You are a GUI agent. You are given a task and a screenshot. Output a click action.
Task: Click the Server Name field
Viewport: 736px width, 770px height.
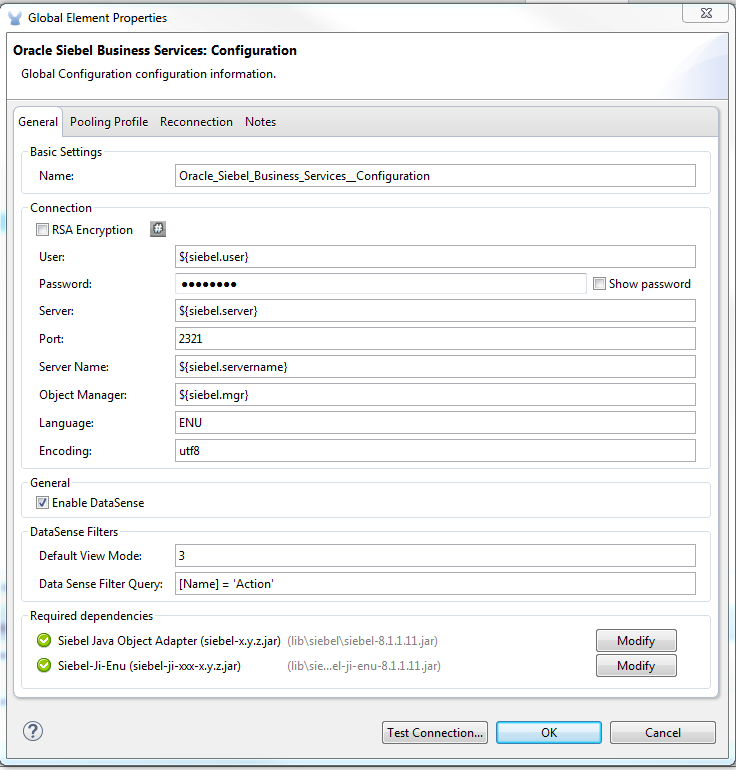pyautogui.click(x=435, y=366)
